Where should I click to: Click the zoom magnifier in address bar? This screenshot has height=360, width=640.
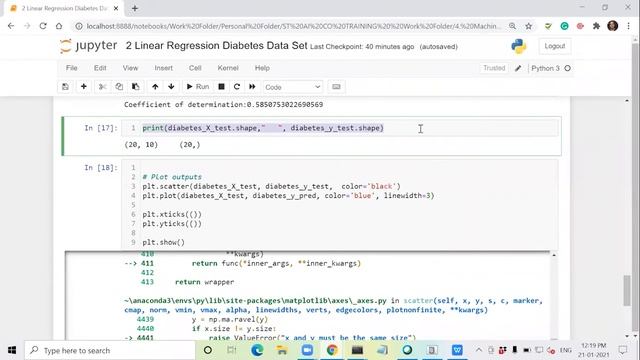pyautogui.click(x=512, y=26)
